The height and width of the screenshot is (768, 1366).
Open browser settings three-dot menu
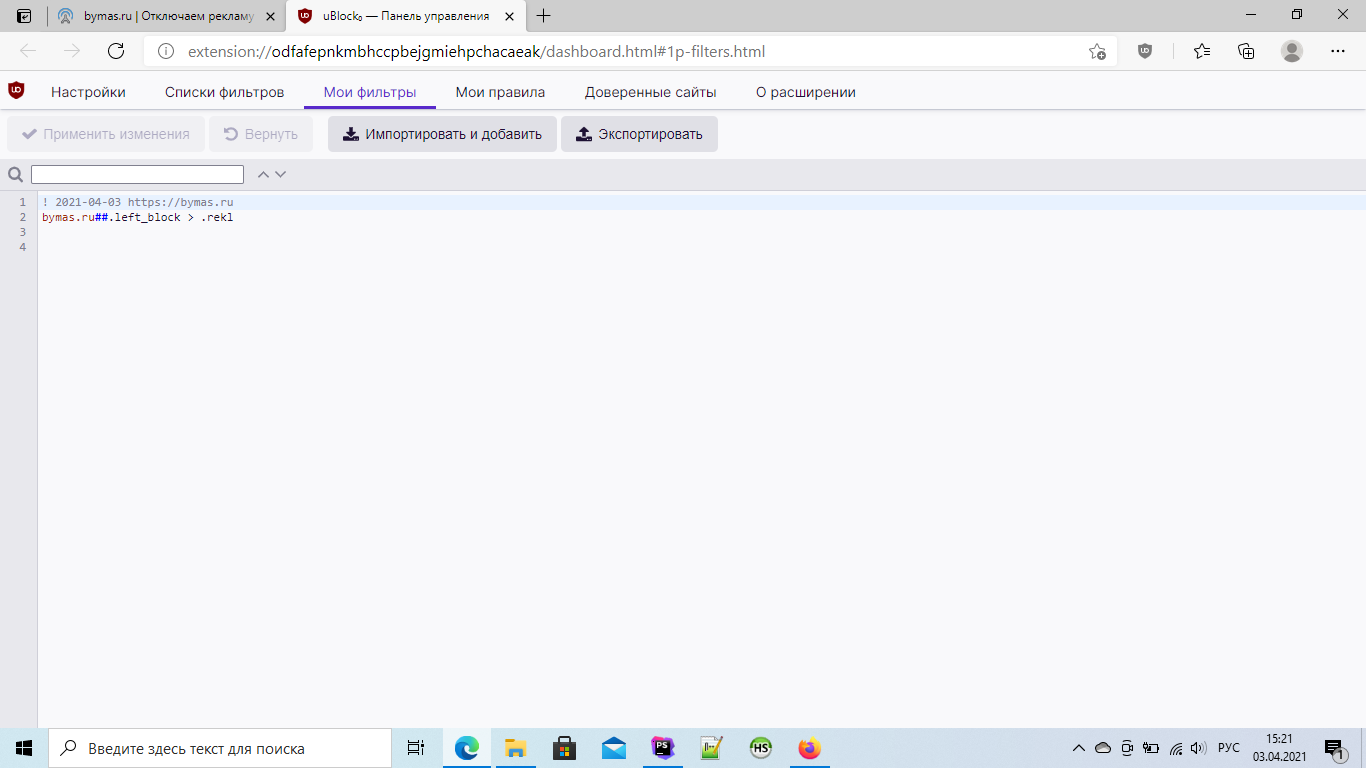point(1338,51)
